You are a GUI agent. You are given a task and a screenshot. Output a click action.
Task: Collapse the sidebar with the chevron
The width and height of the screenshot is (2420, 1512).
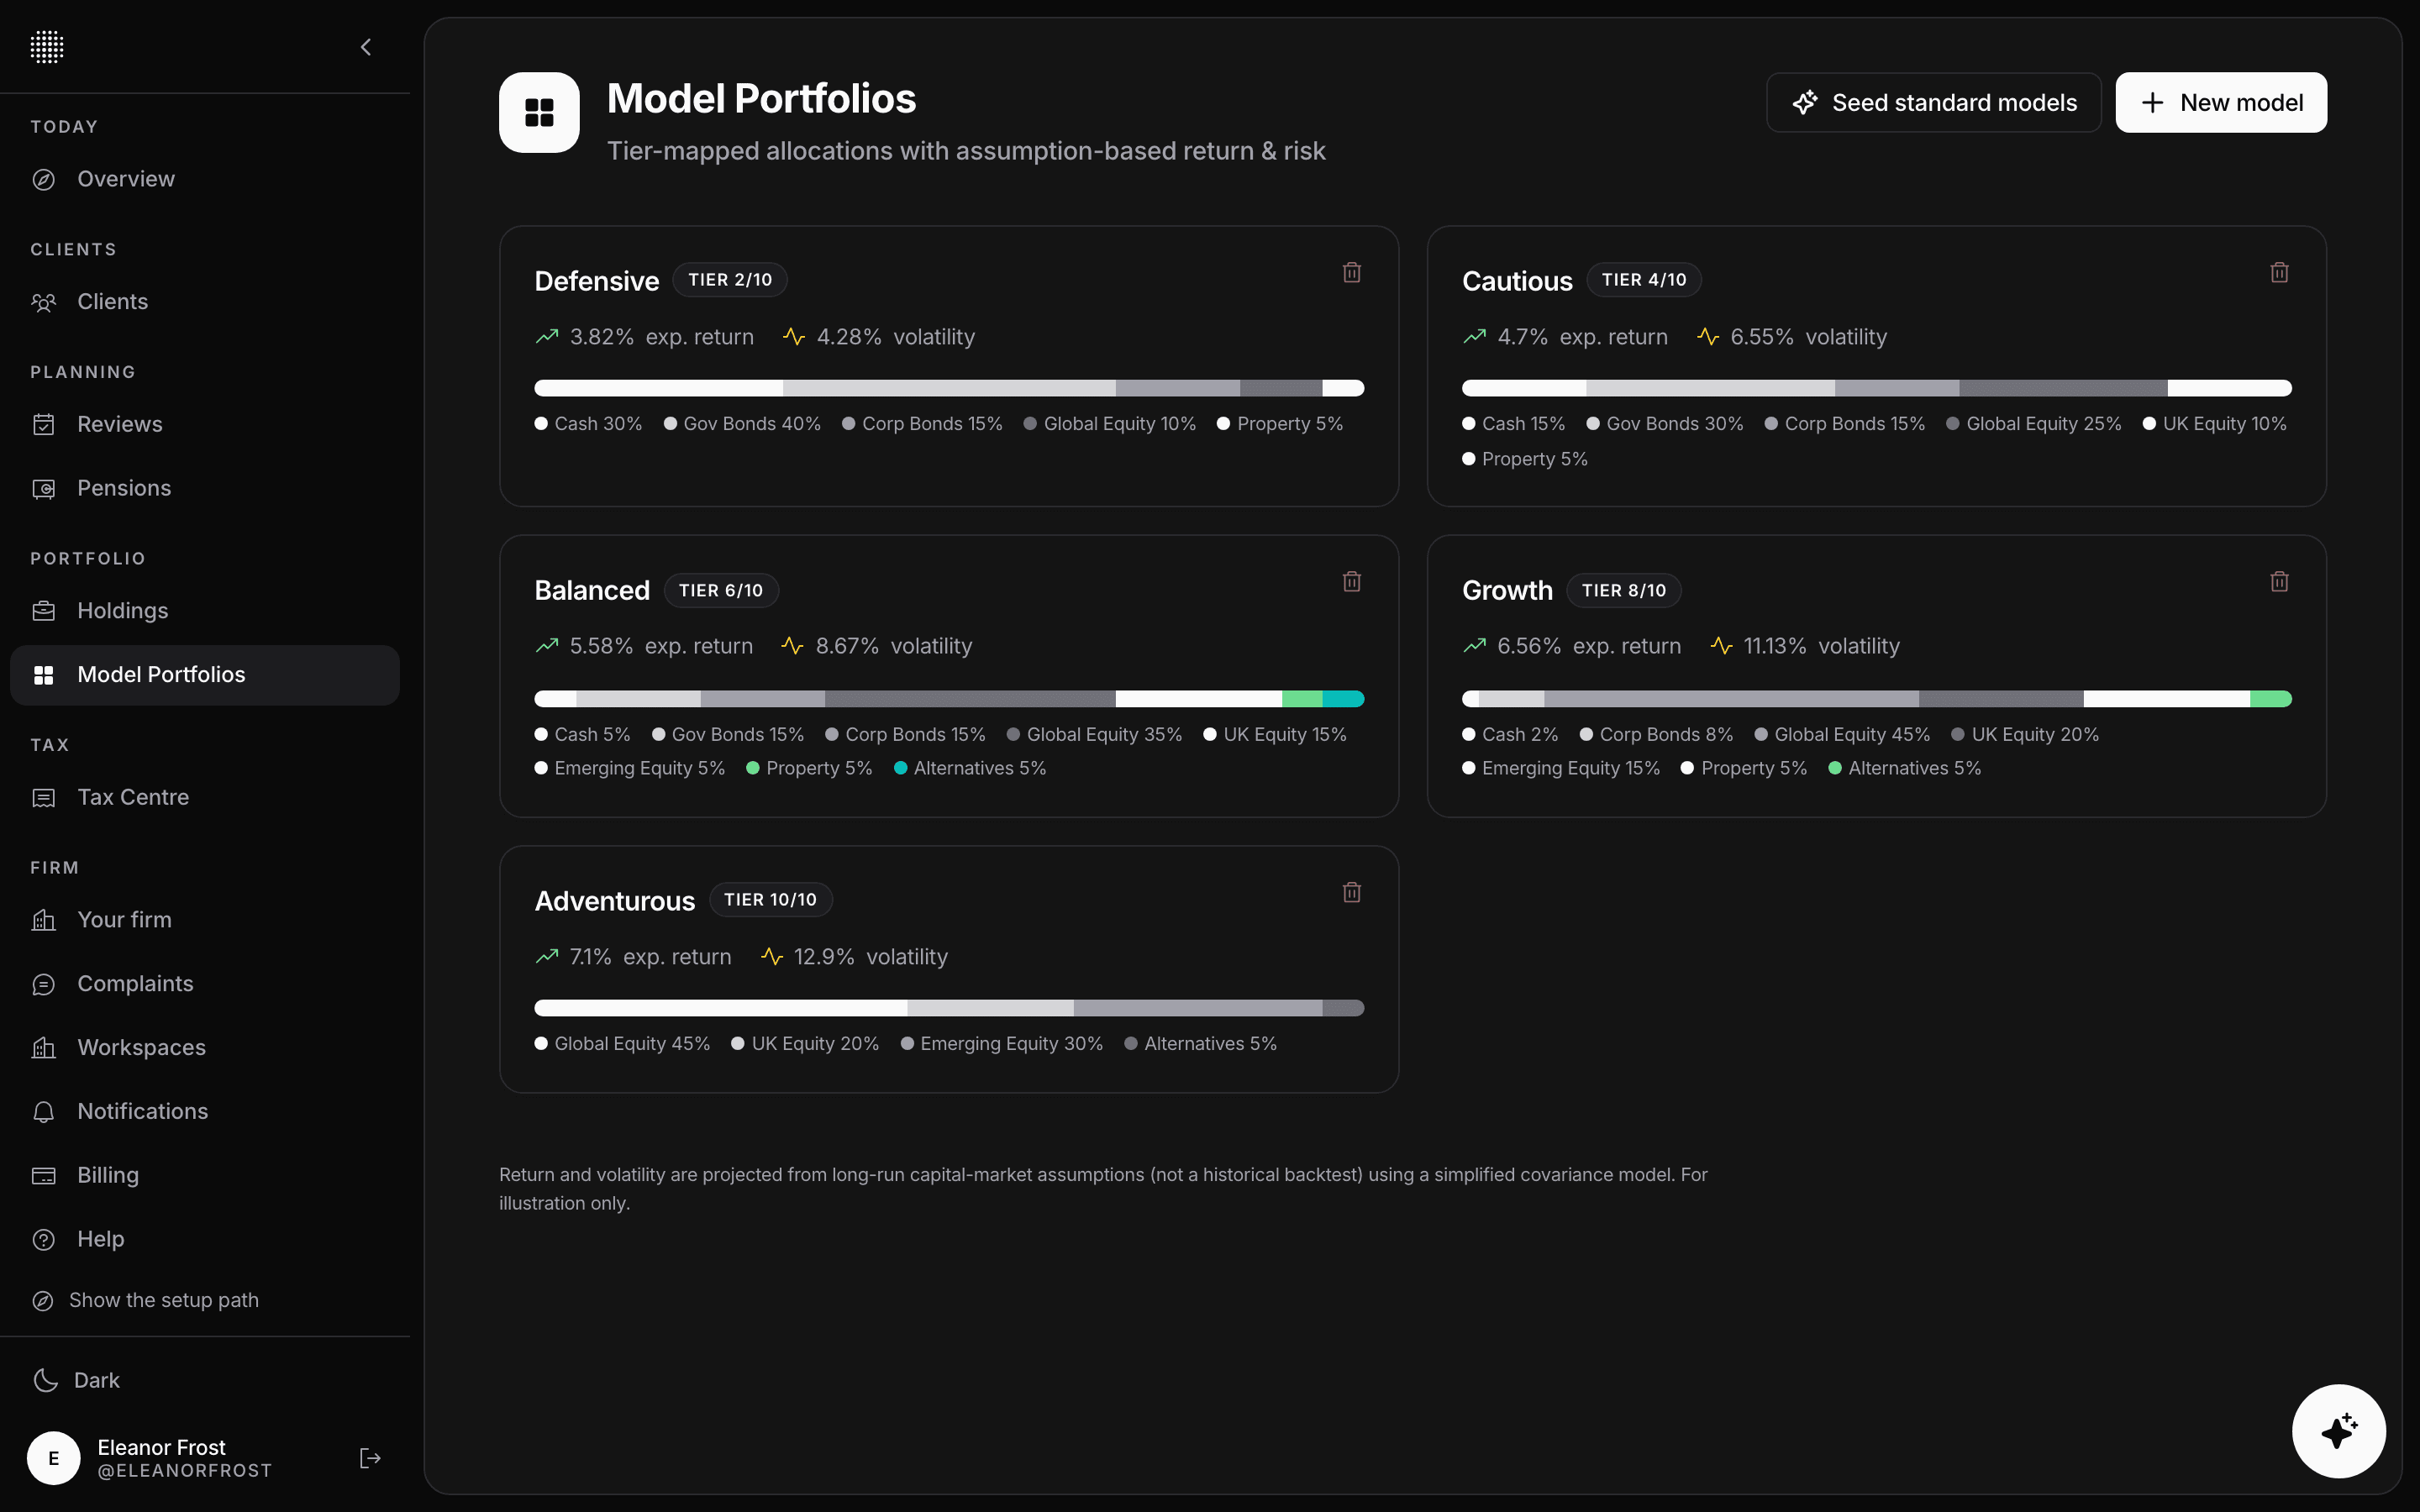pyautogui.click(x=366, y=47)
